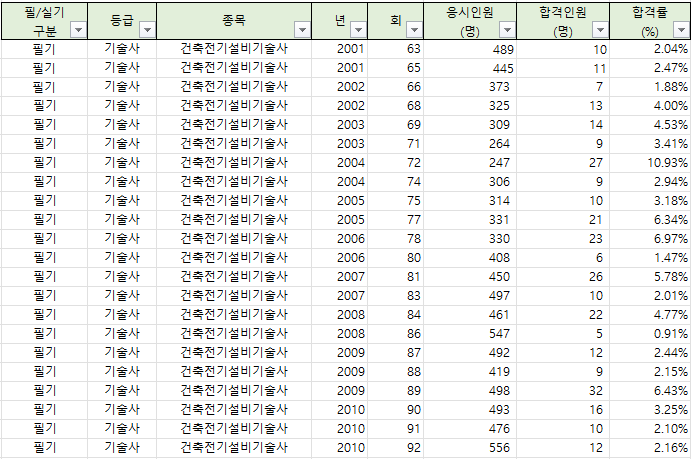Open the 응시인원 column filter dropdown
This screenshot has width=691, height=459.
click(x=507, y=30)
